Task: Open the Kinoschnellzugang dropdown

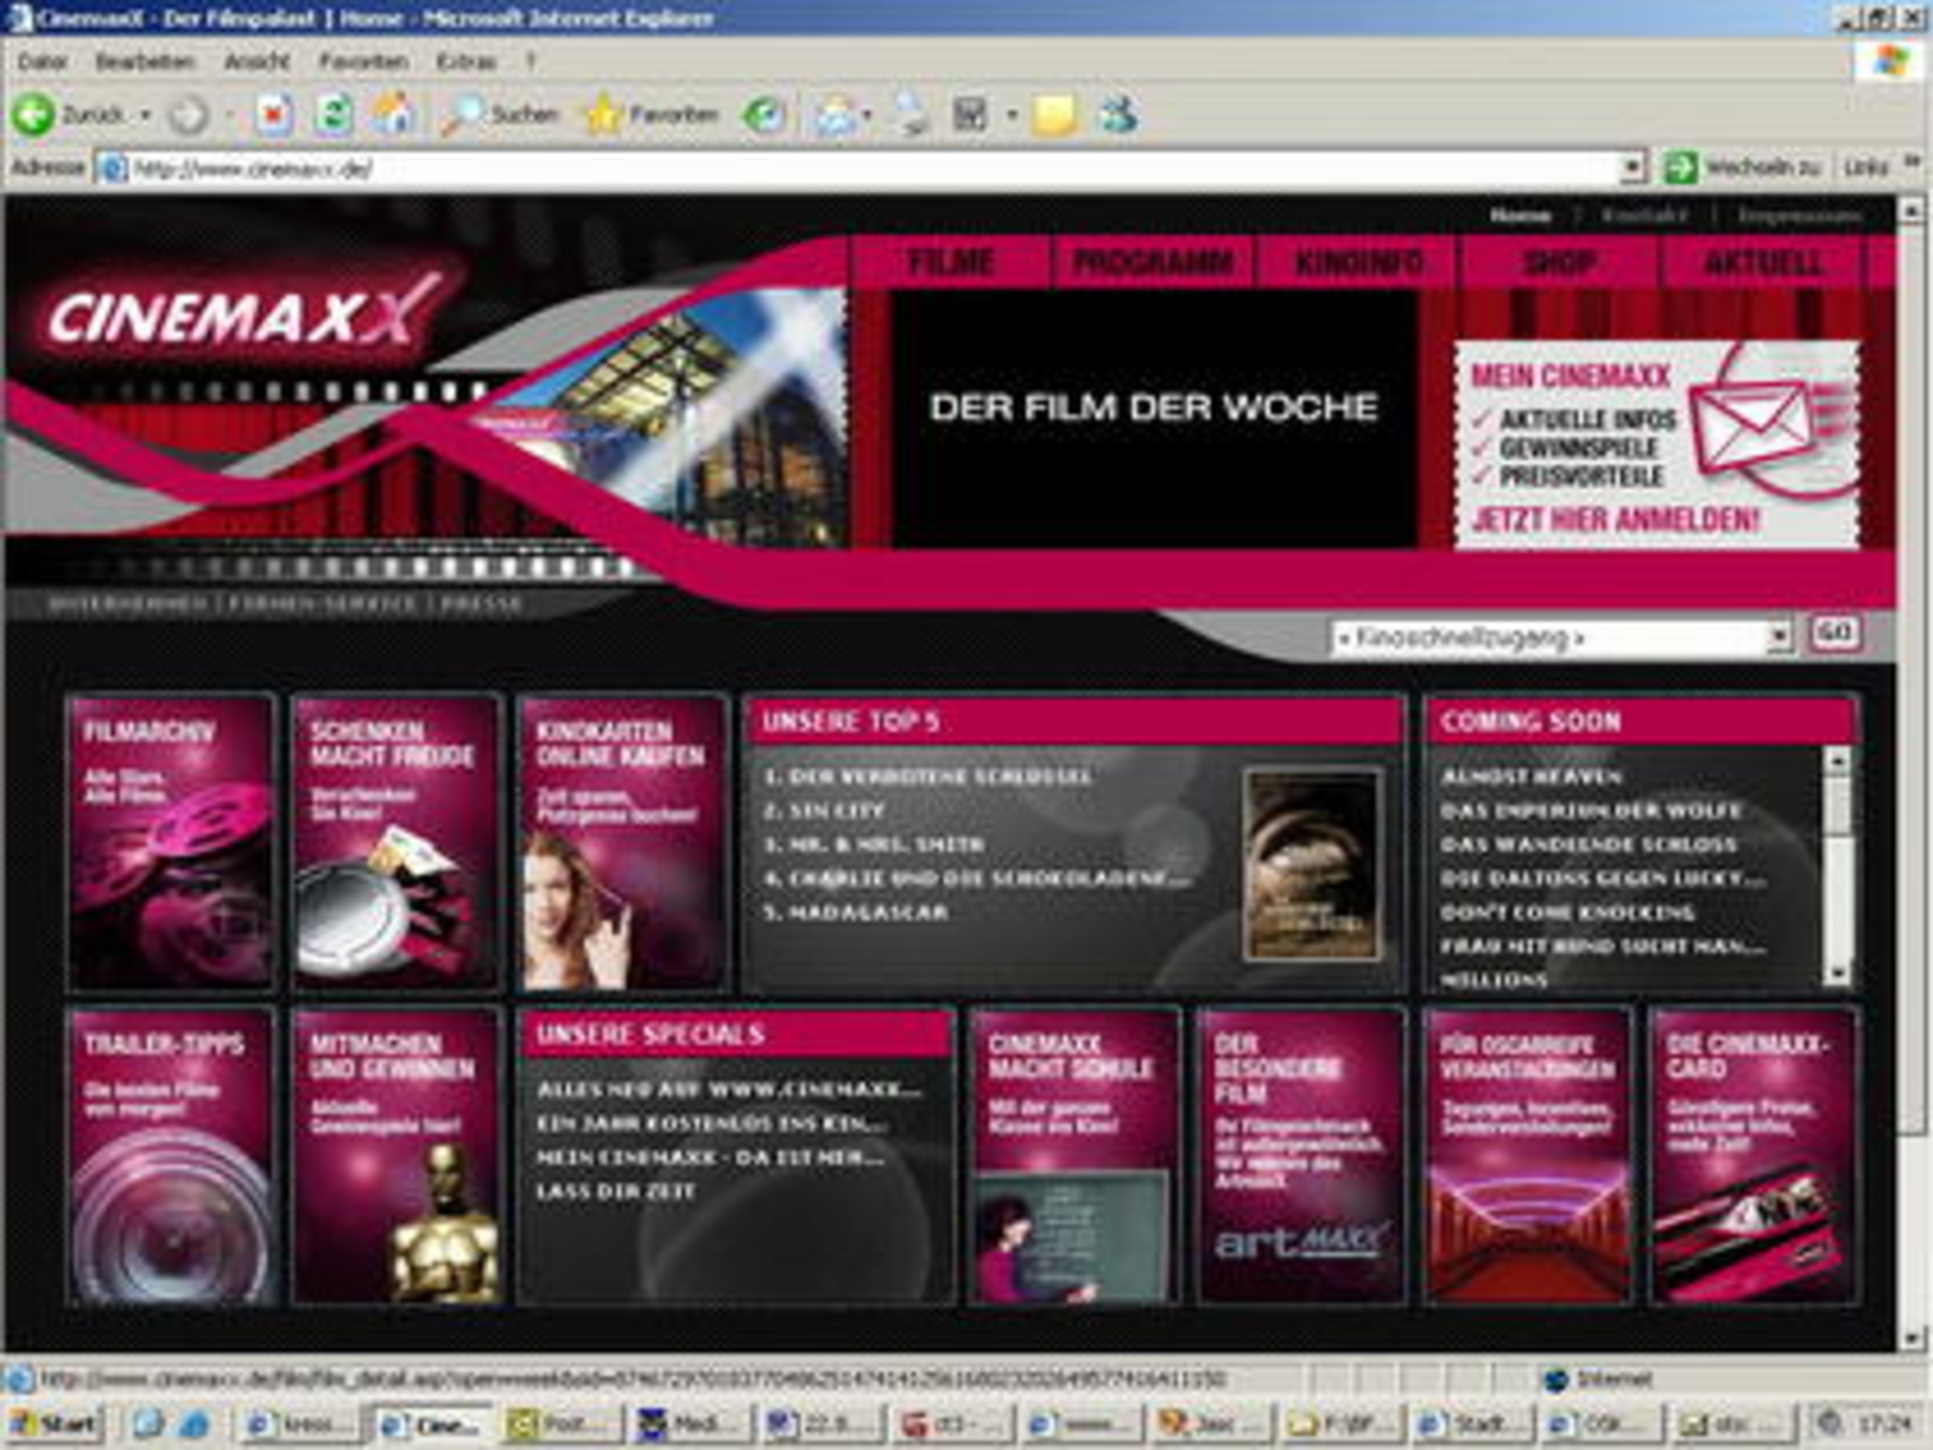Action: (1778, 636)
